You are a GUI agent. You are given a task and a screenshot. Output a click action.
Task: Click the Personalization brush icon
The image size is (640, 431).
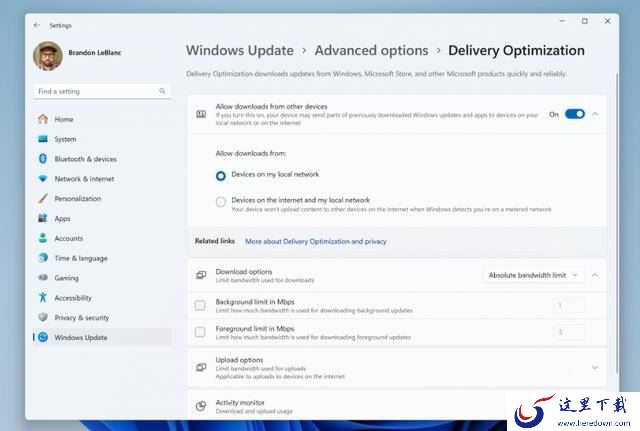click(x=43, y=198)
